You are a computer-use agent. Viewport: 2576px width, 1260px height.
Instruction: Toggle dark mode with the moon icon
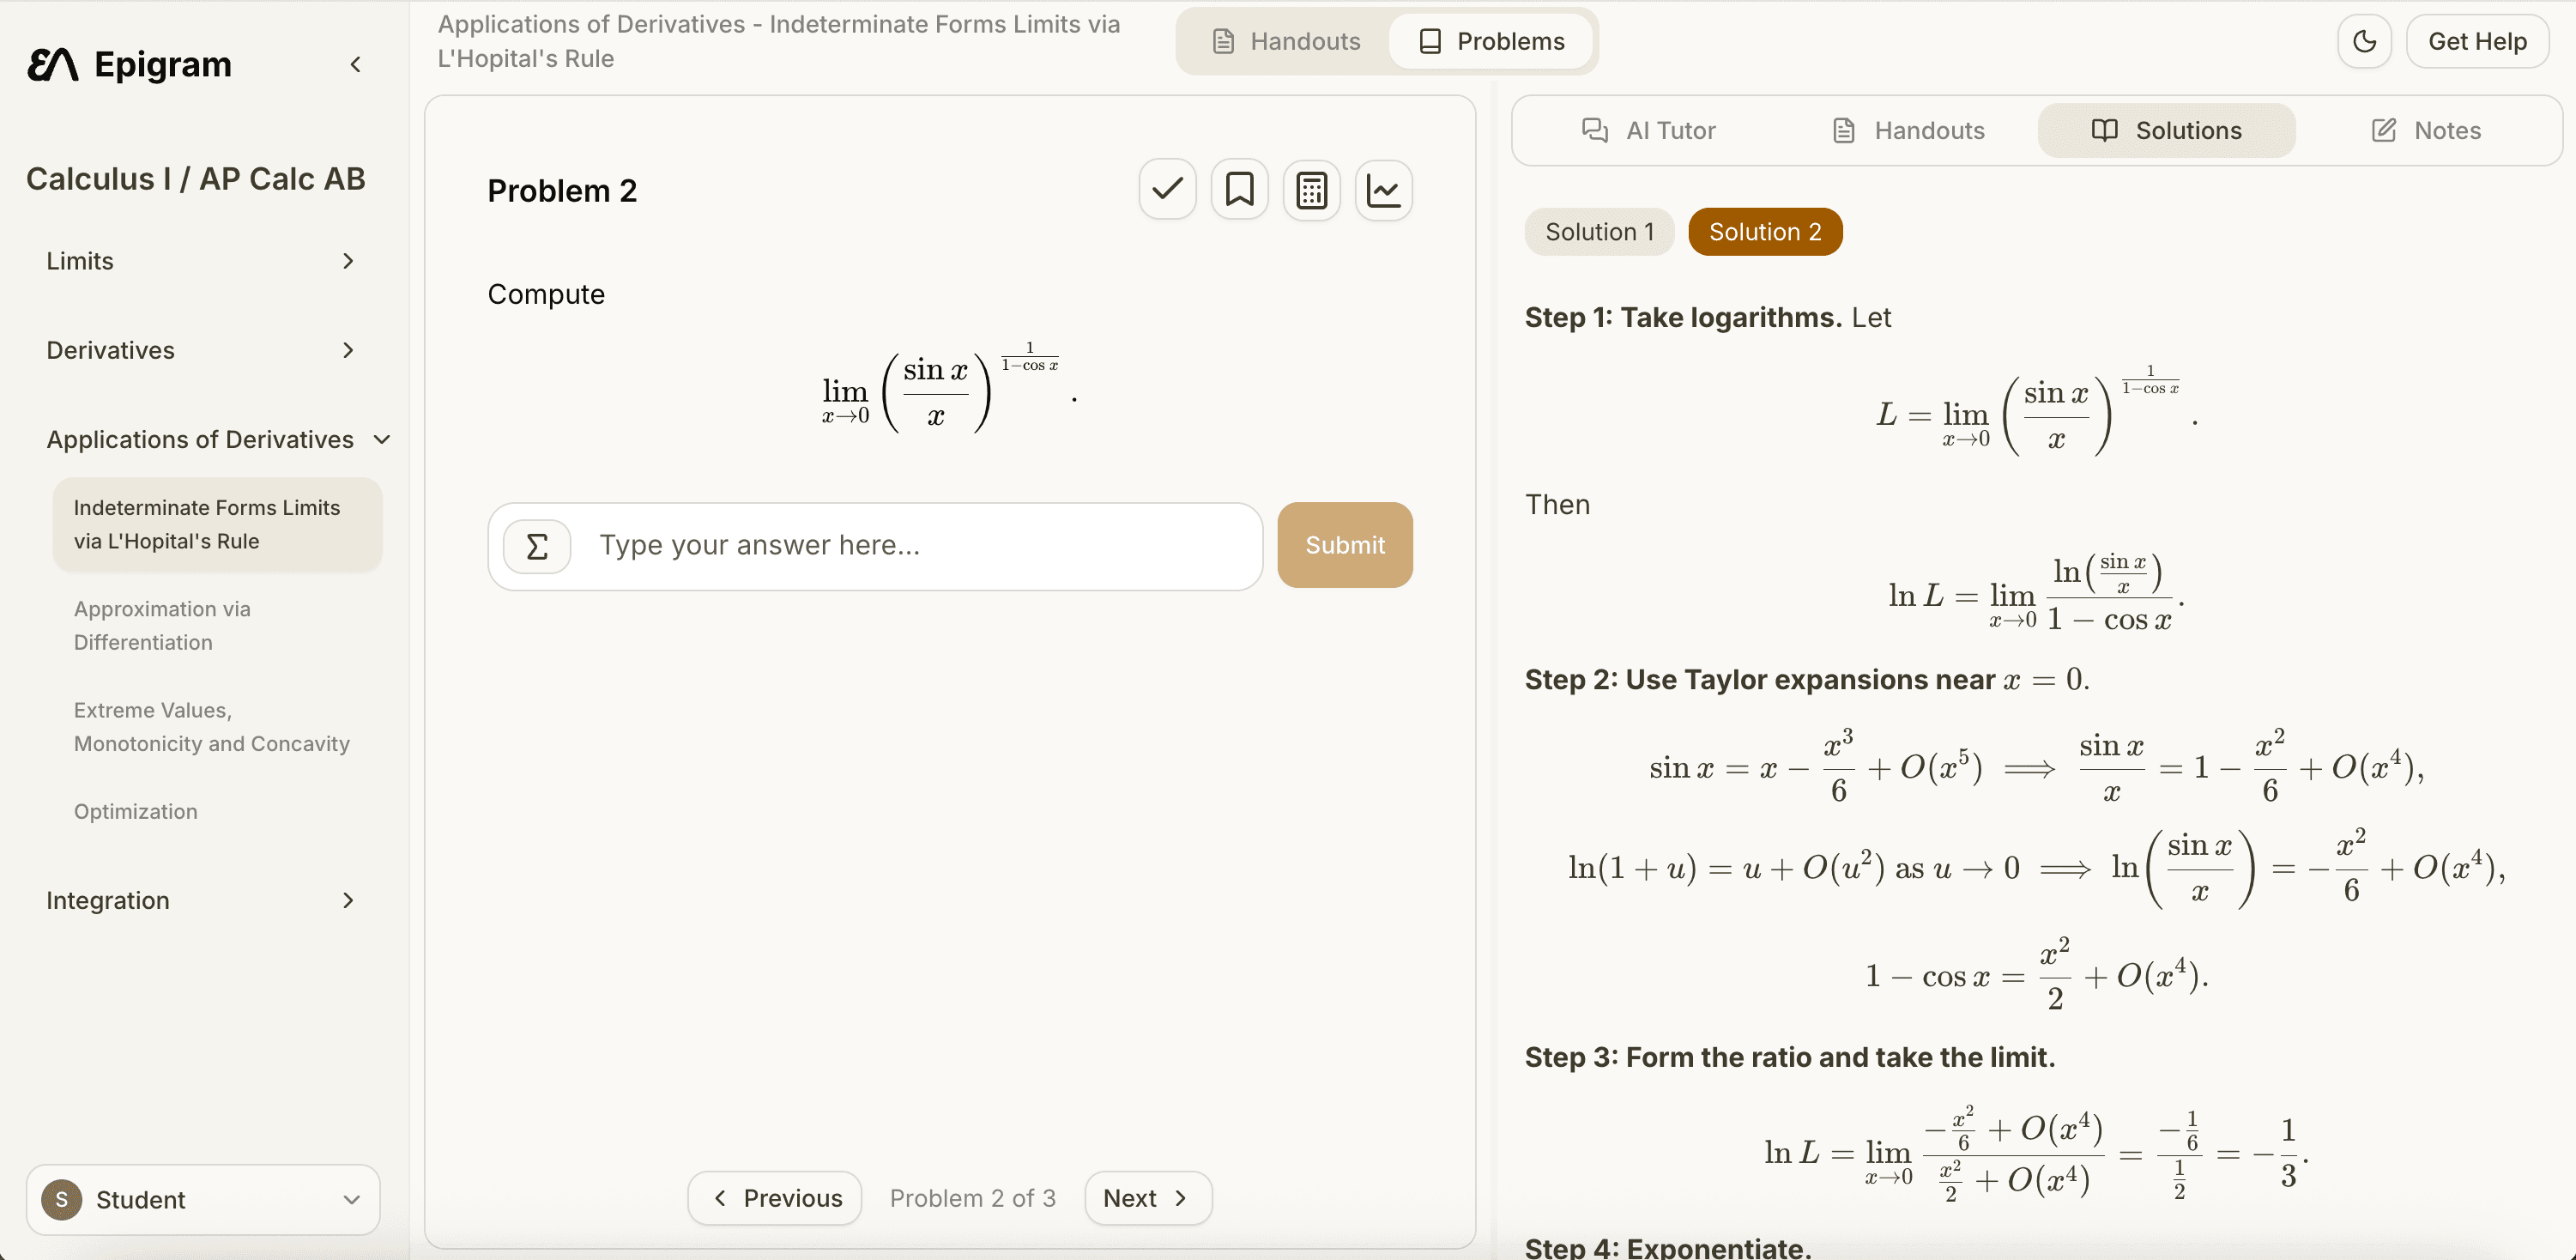tap(2364, 41)
